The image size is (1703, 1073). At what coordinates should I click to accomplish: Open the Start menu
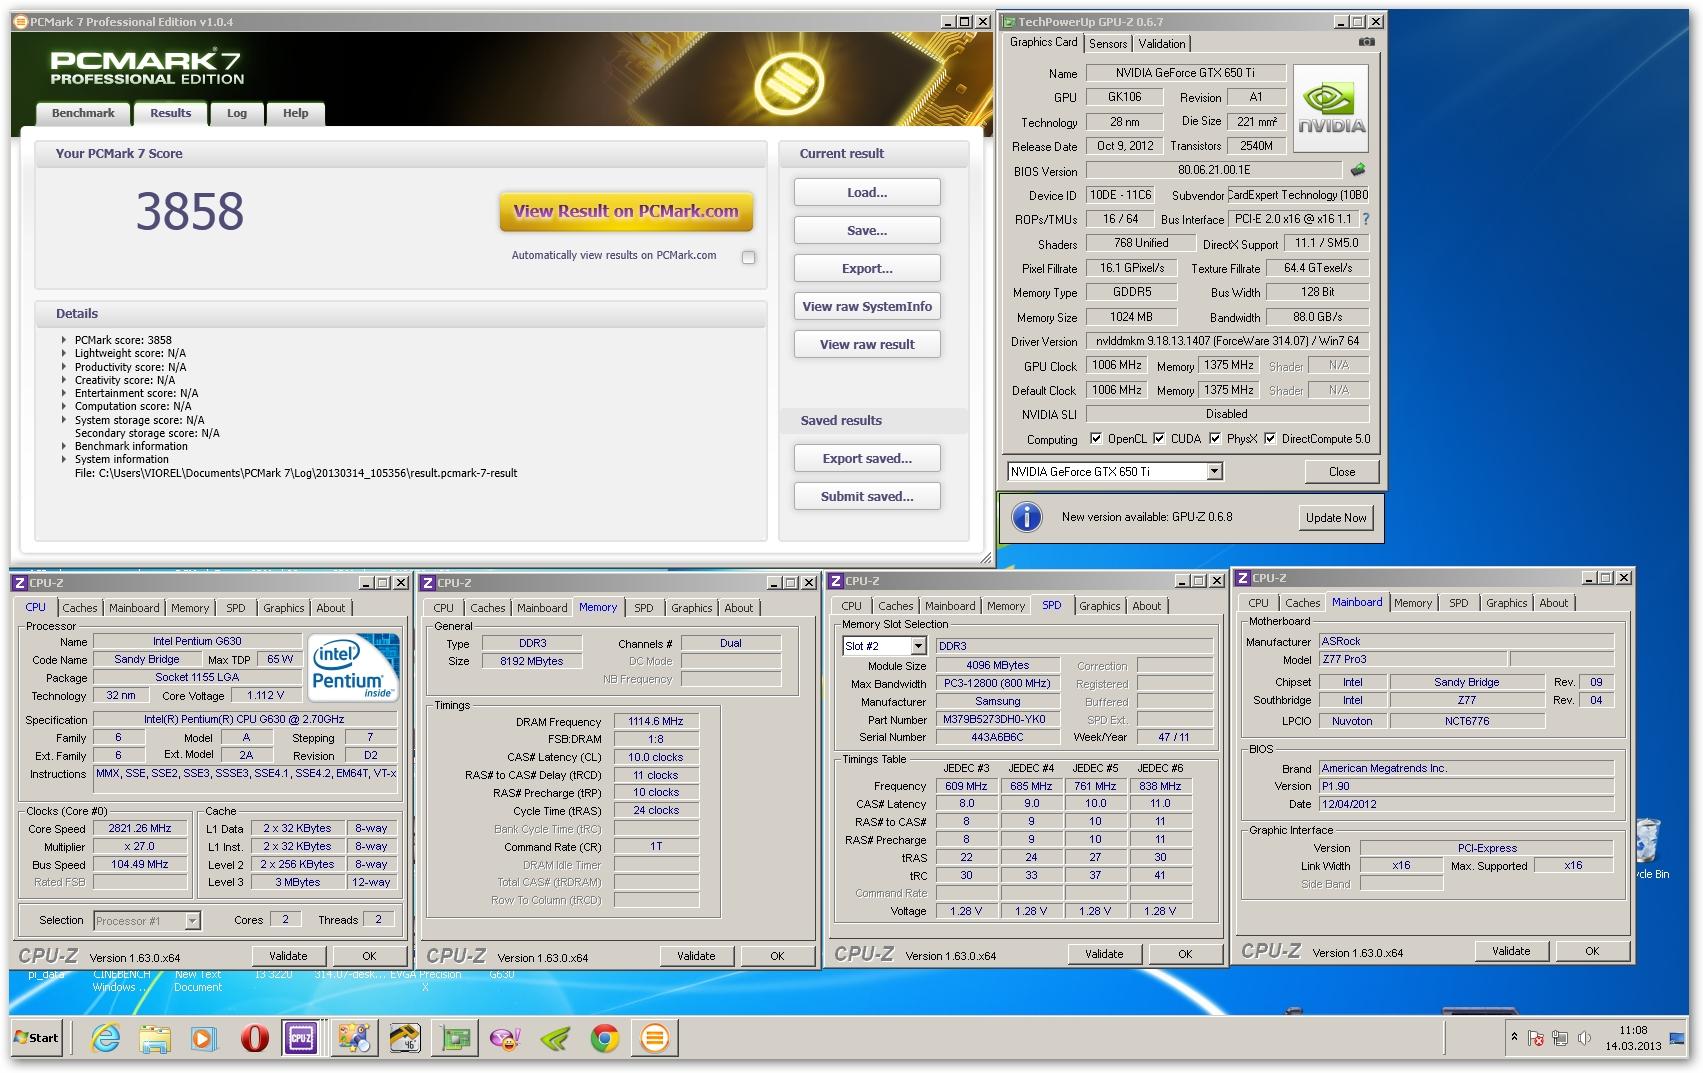37,1037
